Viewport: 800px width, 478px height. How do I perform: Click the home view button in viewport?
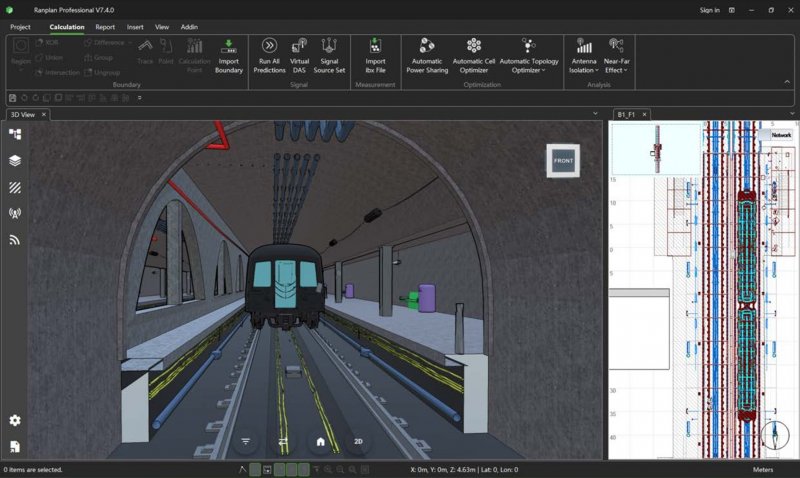pos(320,441)
